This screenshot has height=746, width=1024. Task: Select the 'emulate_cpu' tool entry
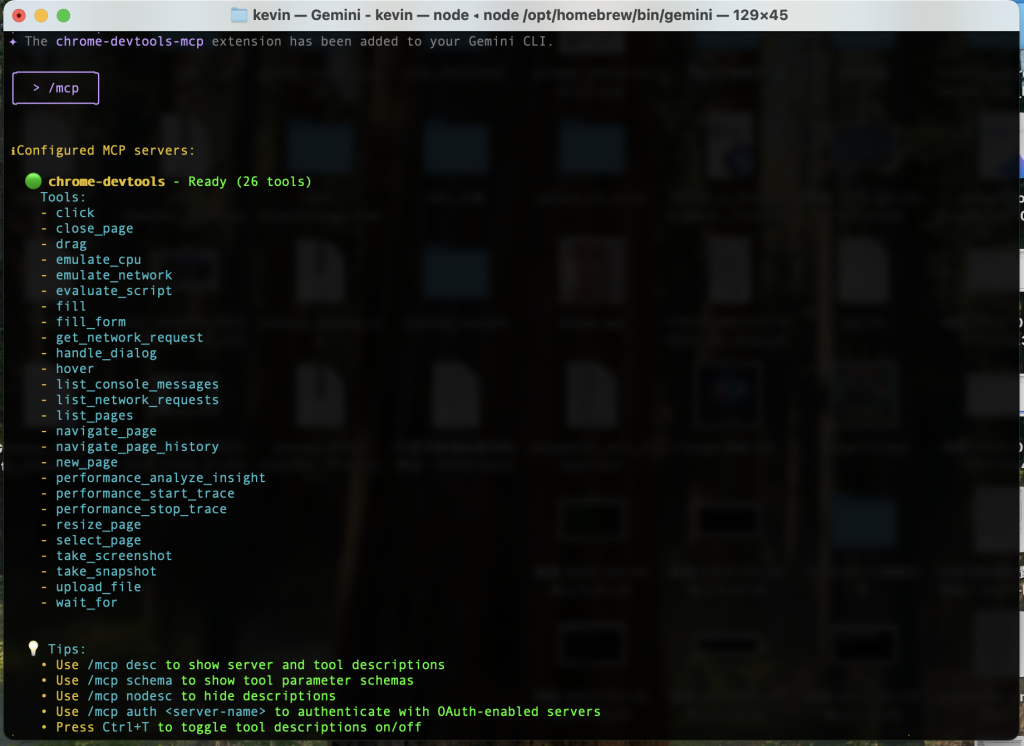click(x=98, y=260)
